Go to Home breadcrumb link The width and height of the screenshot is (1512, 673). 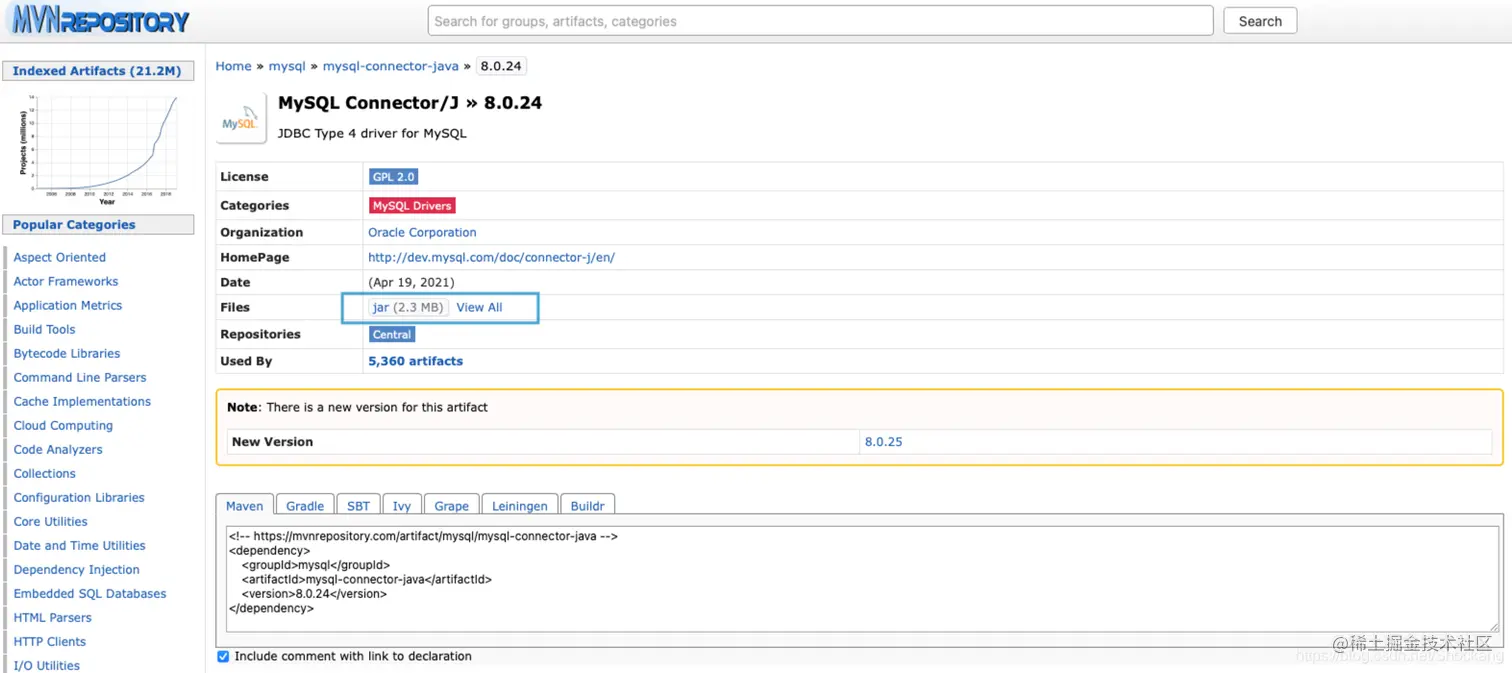click(x=233, y=66)
